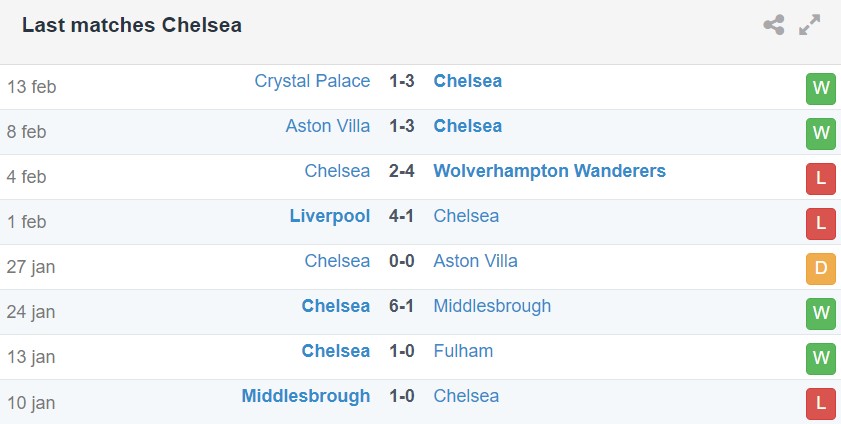Image resolution: width=841 pixels, height=424 pixels.
Task: Open the Fulham team link
Action: [x=463, y=351]
